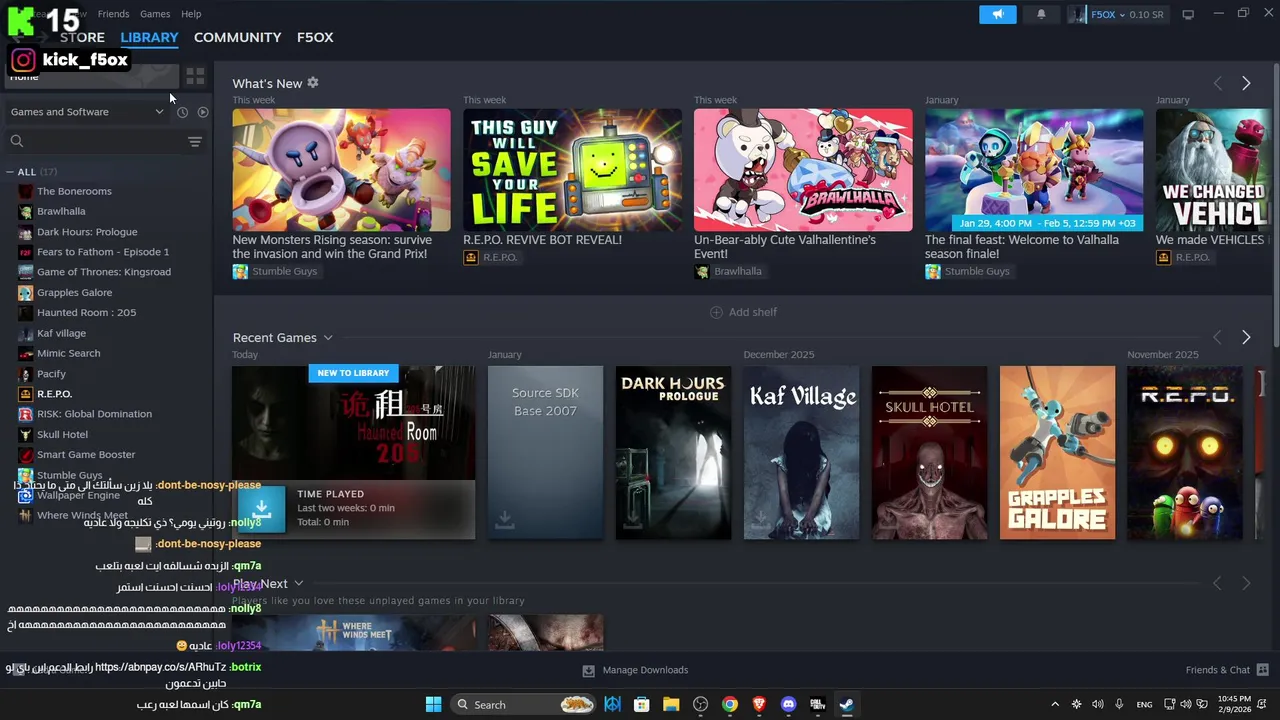The width and height of the screenshot is (1280, 720).
Task: Open the Games menu
Action: [x=155, y=14]
